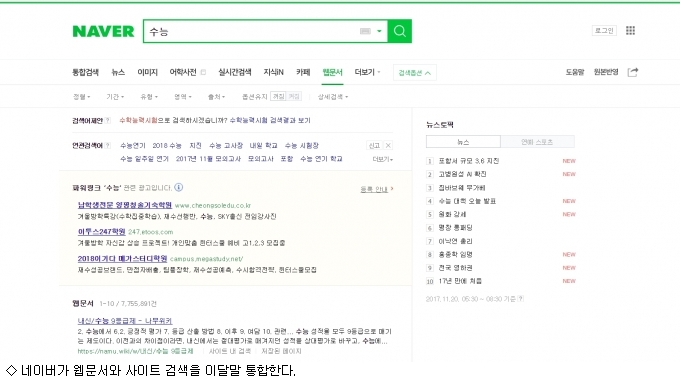
Task: Switch to the 뉴스 search tab
Action: (118, 72)
